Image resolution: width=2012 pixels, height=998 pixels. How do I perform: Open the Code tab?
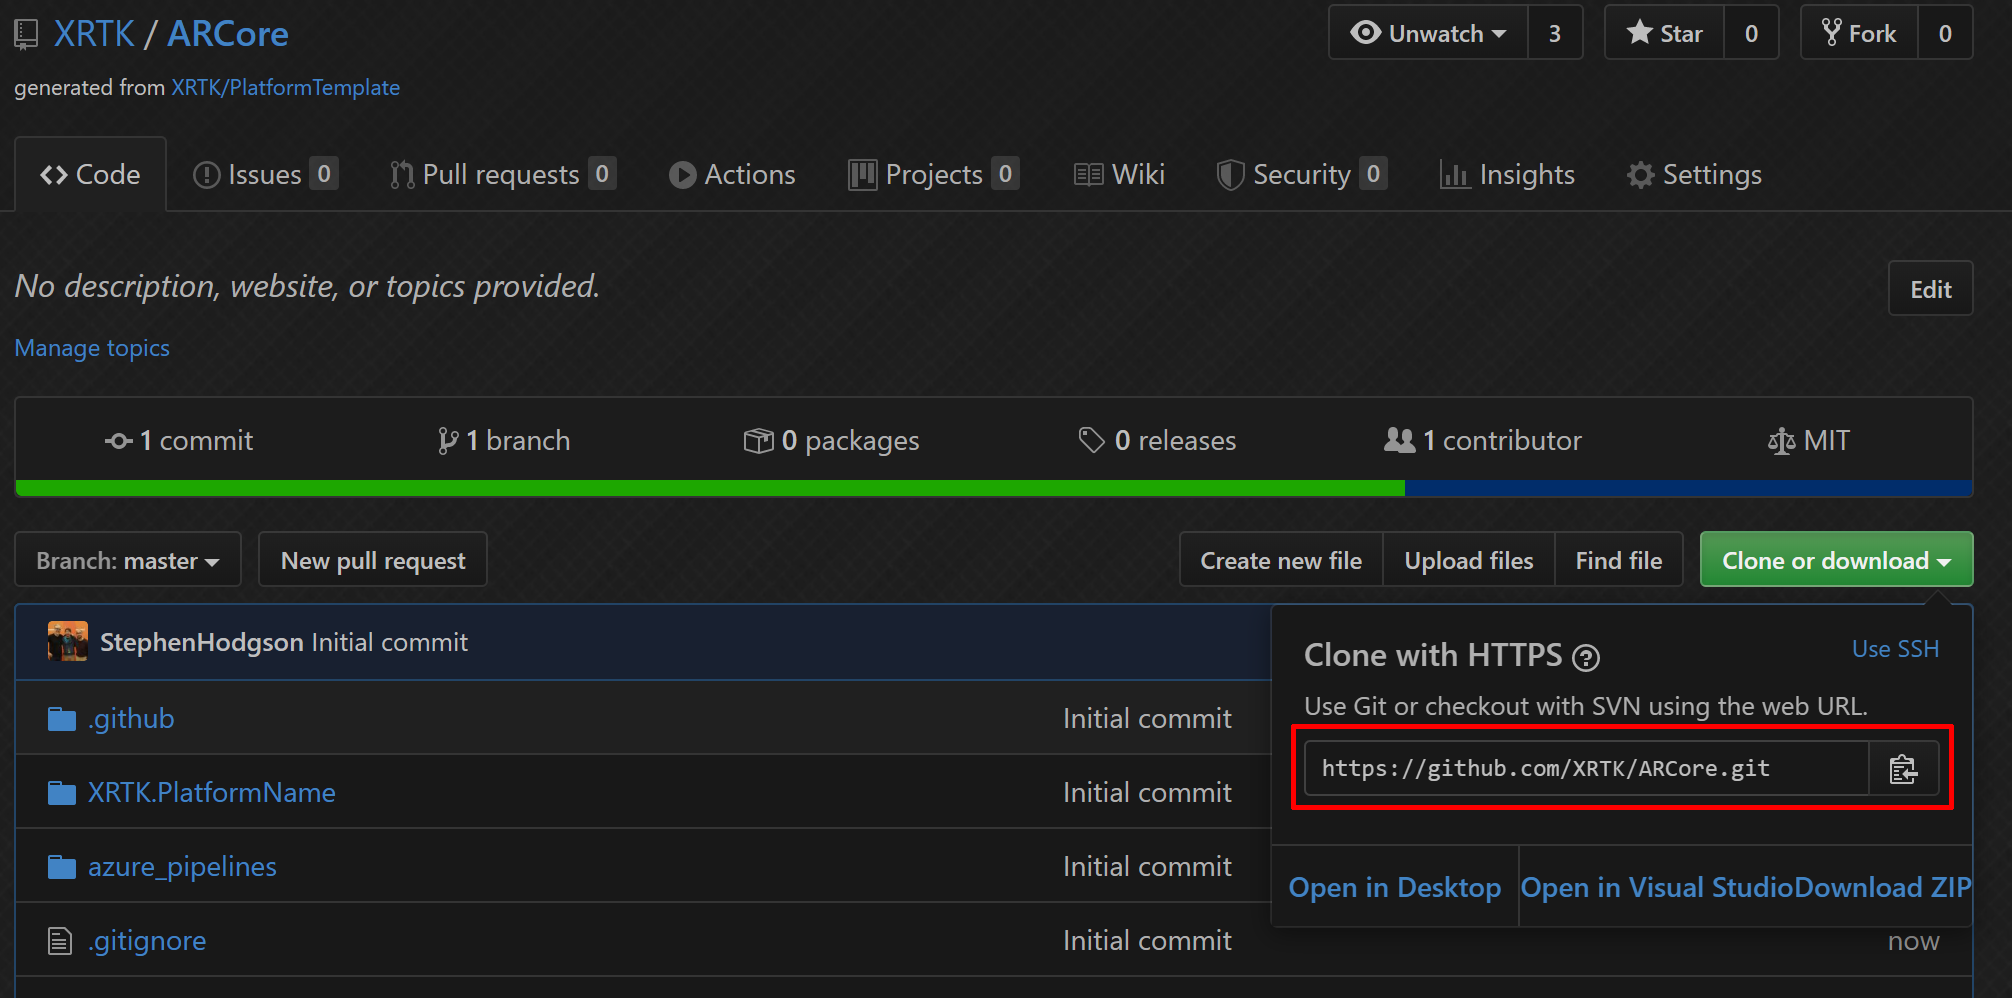click(x=90, y=175)
